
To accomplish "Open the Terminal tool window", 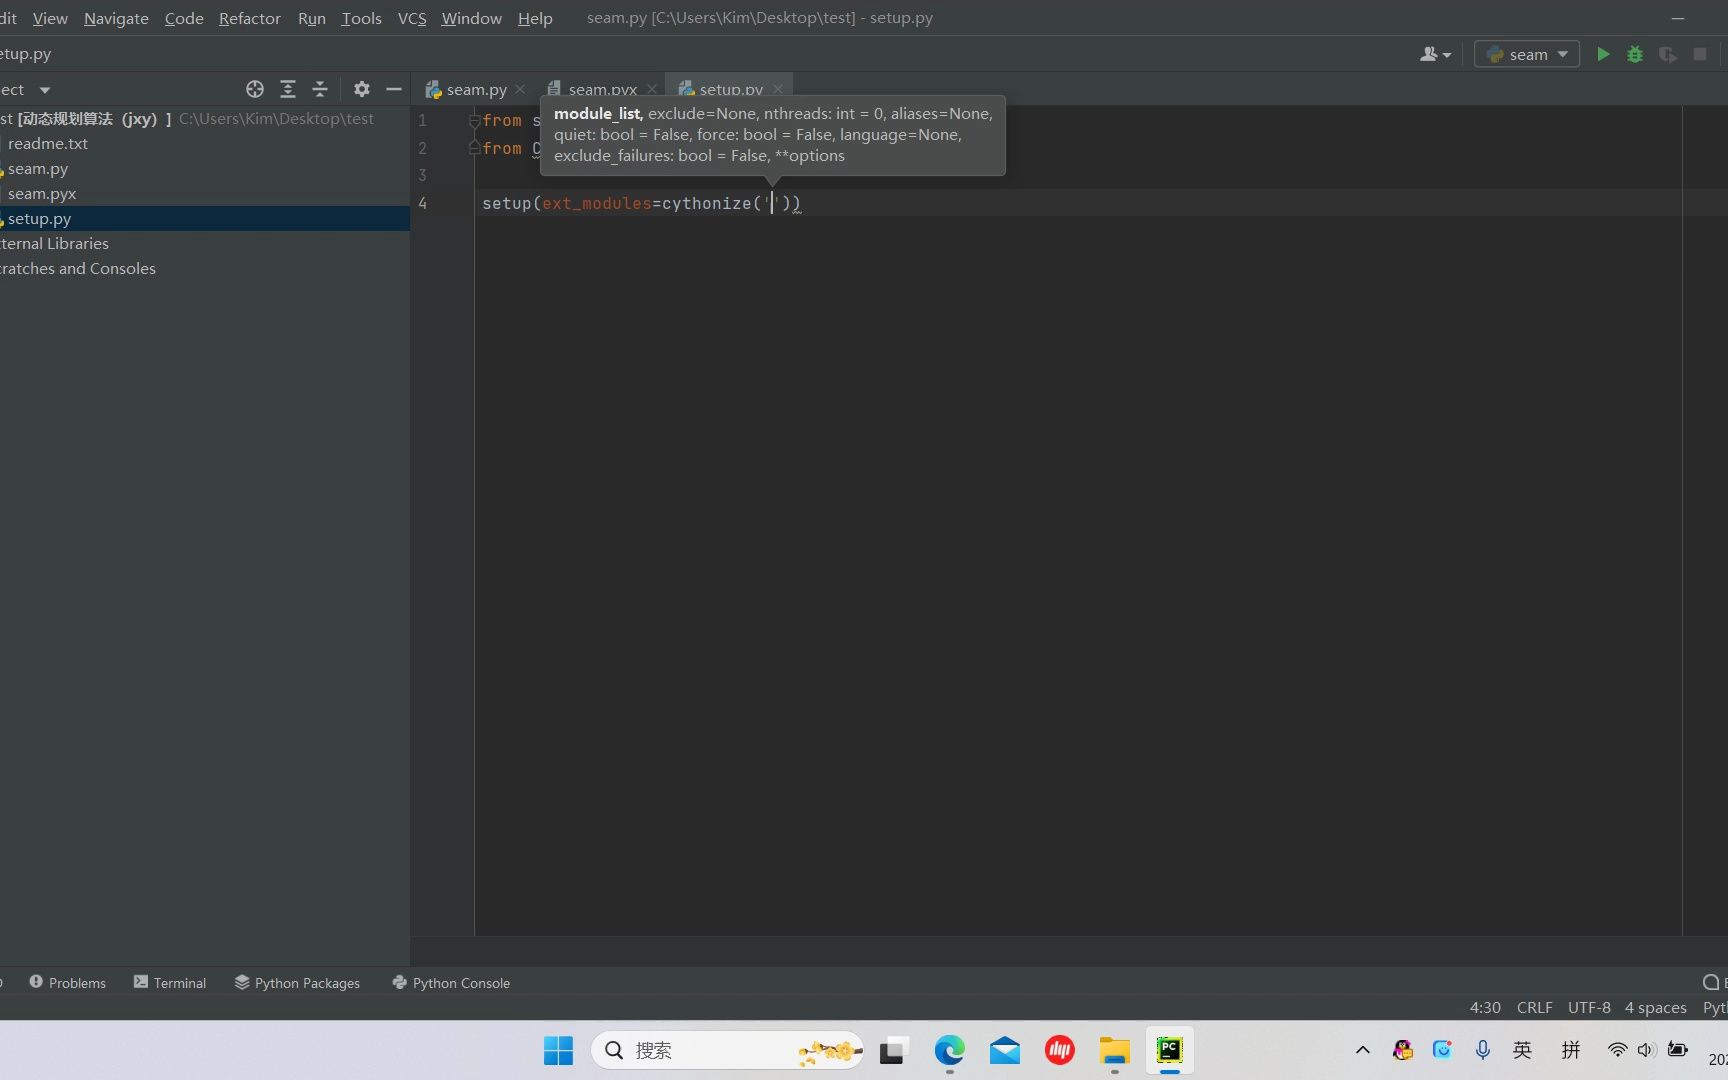I will (x=170, y=983).
